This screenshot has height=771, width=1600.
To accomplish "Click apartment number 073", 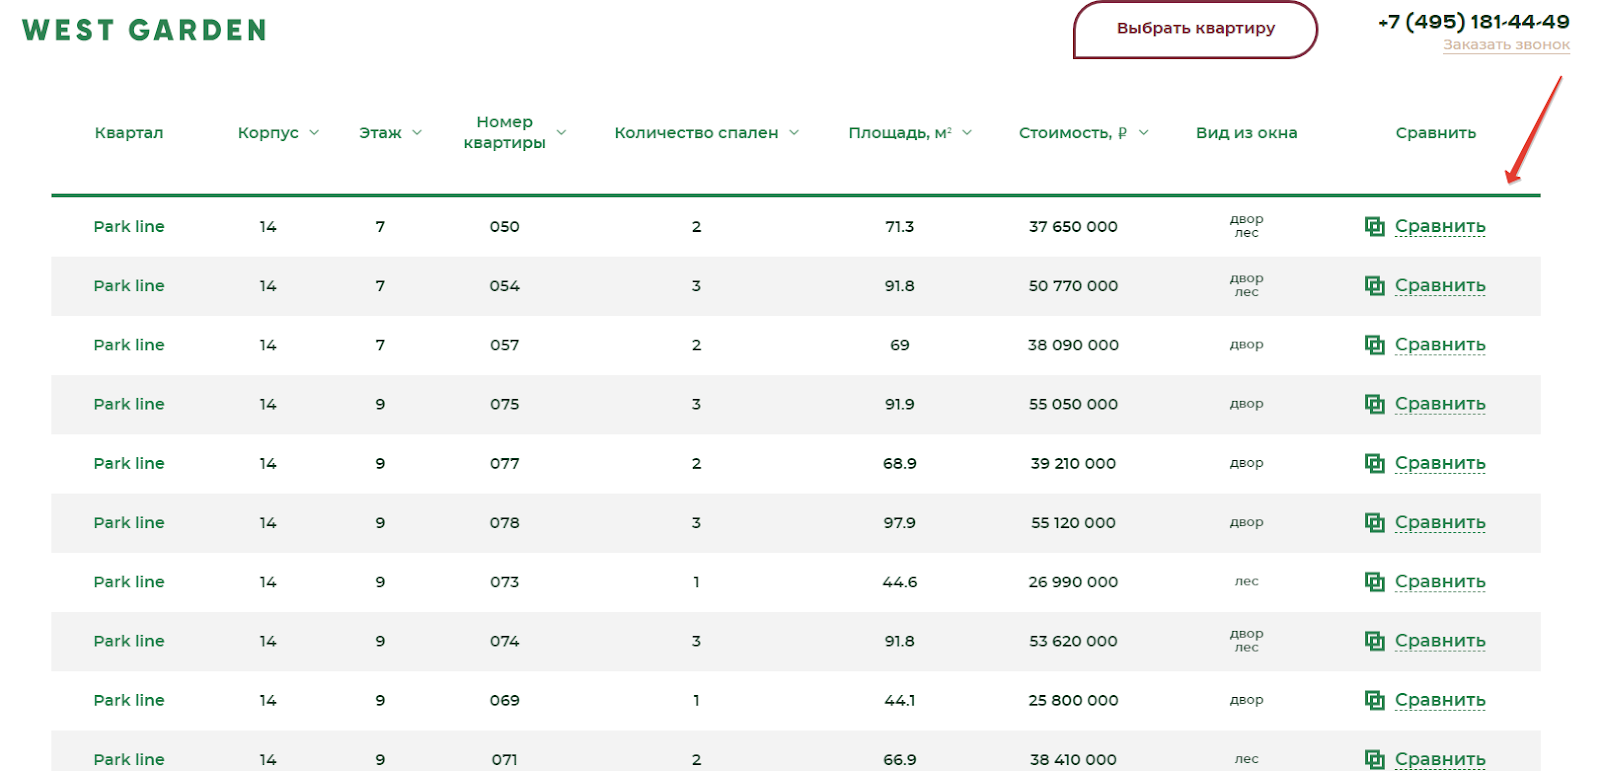I will coord(504,581).
